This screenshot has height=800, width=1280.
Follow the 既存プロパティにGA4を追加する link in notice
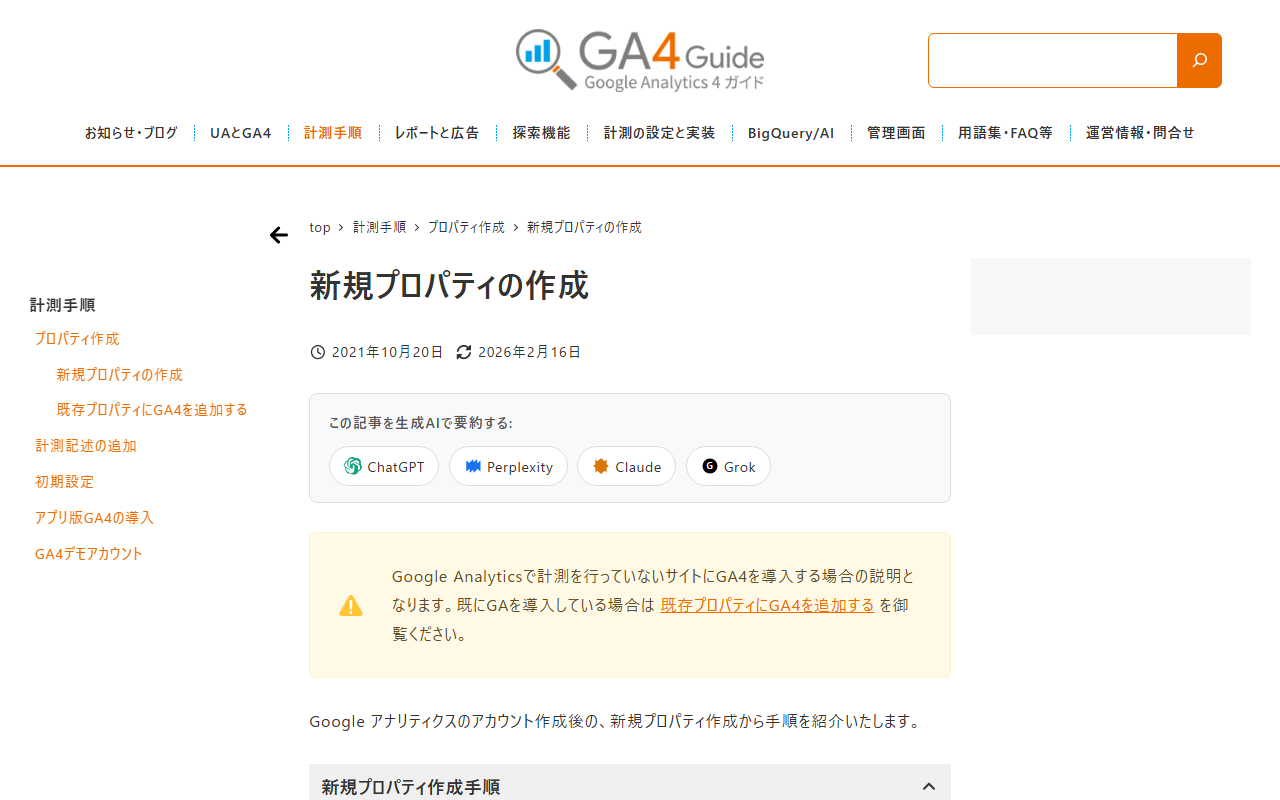(768, 605)
